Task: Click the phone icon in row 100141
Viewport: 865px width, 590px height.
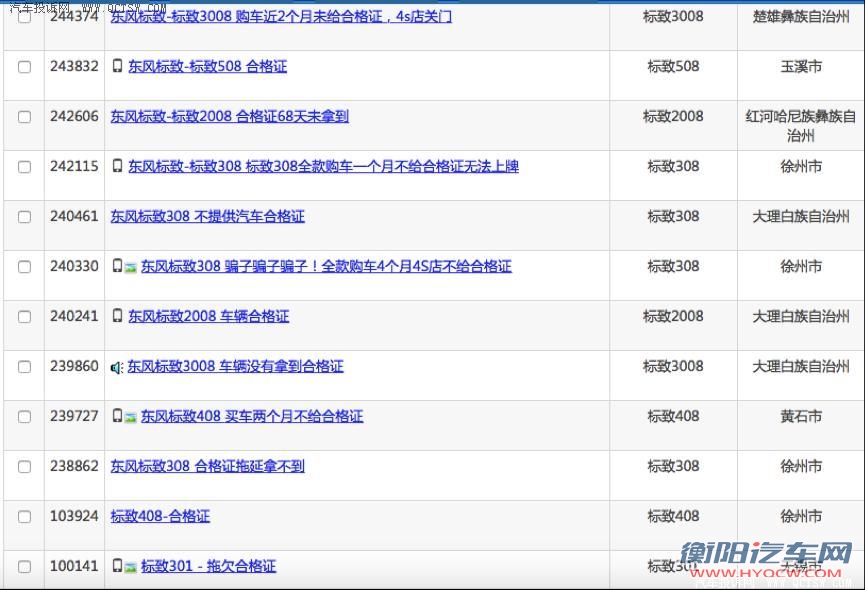Action: tap(117, 566)
